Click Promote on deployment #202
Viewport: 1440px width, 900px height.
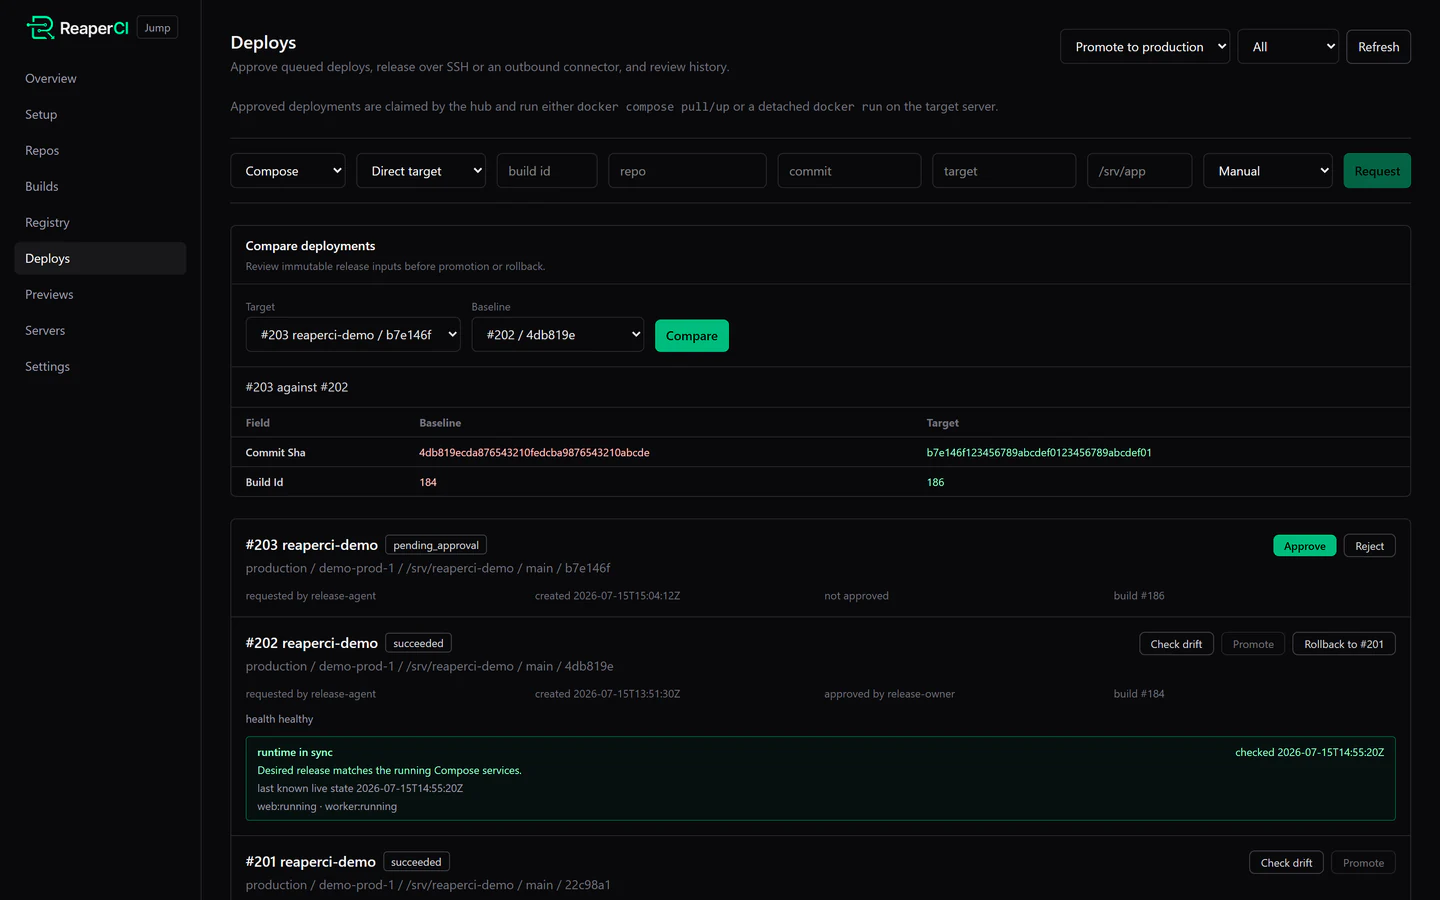pos(1253,644)
